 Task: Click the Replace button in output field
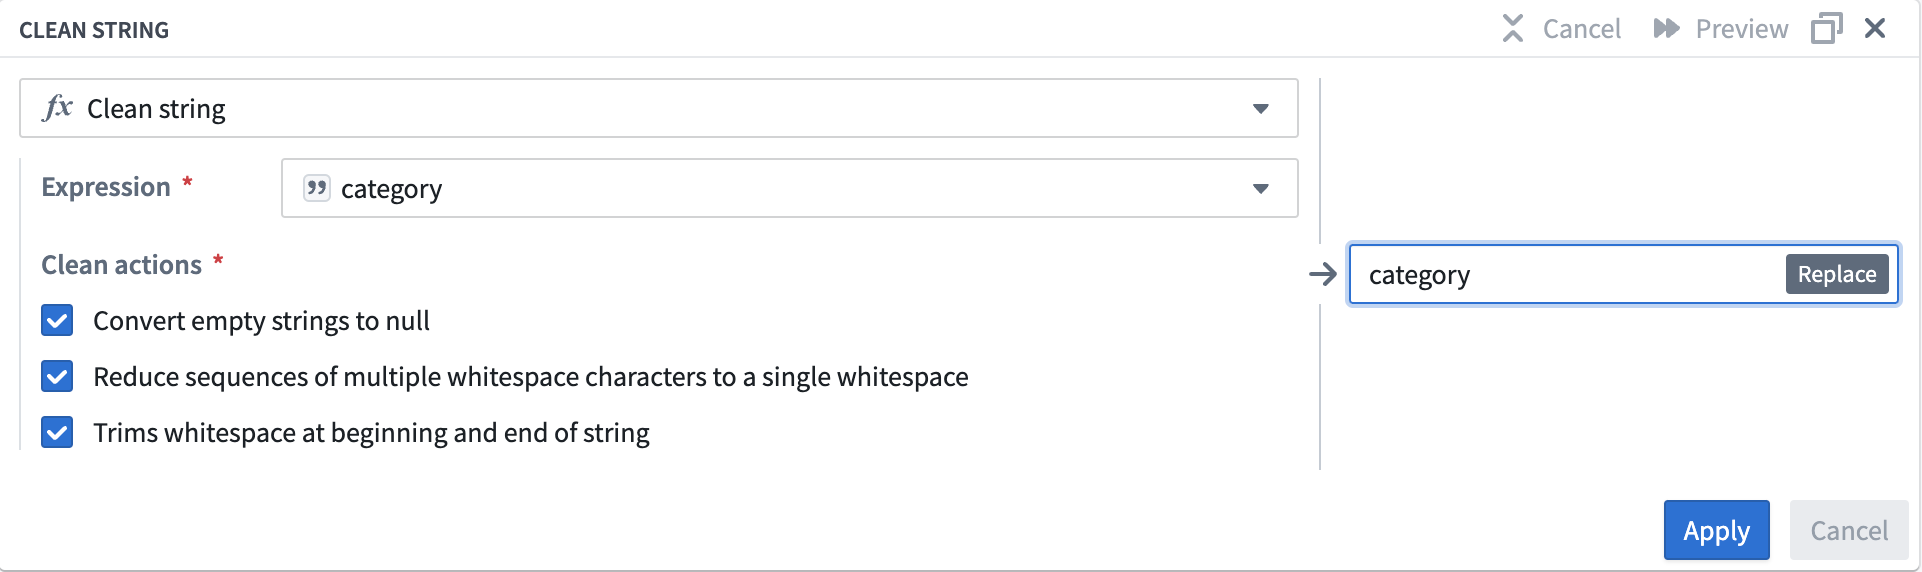1836,274
